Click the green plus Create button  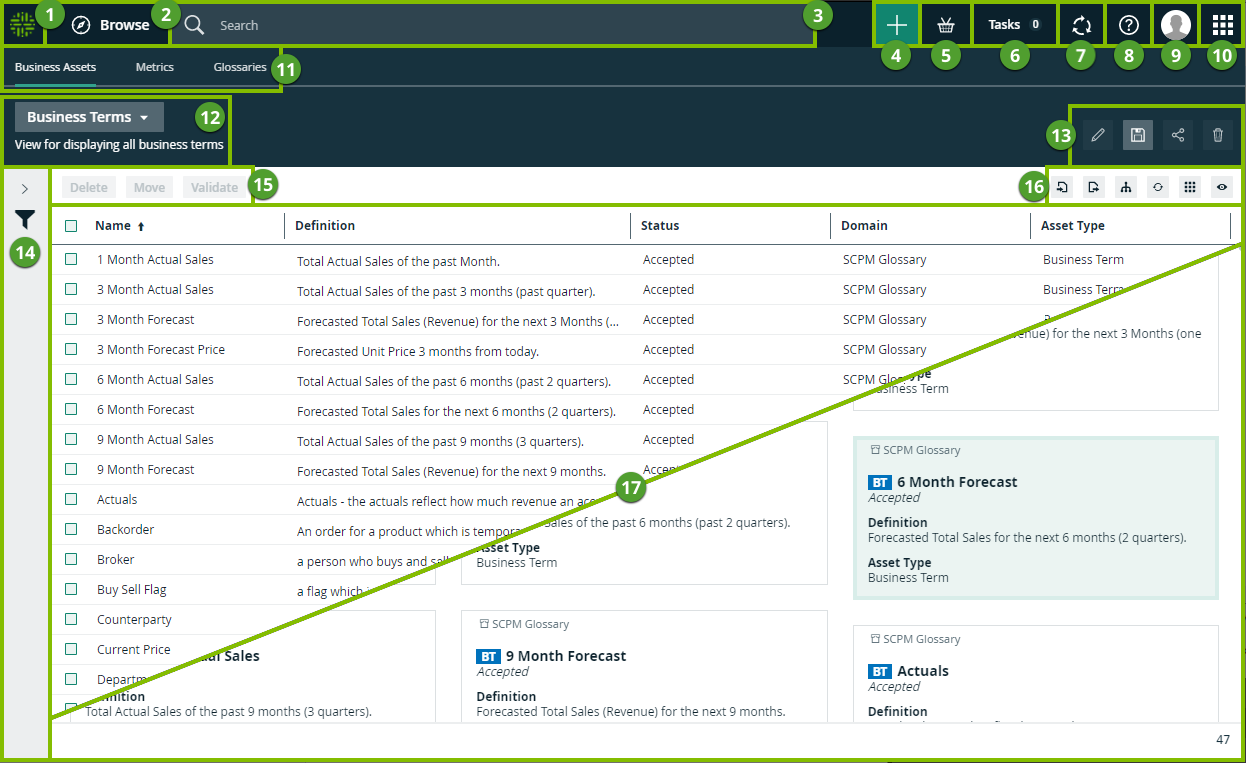click(x=897, y=25)
